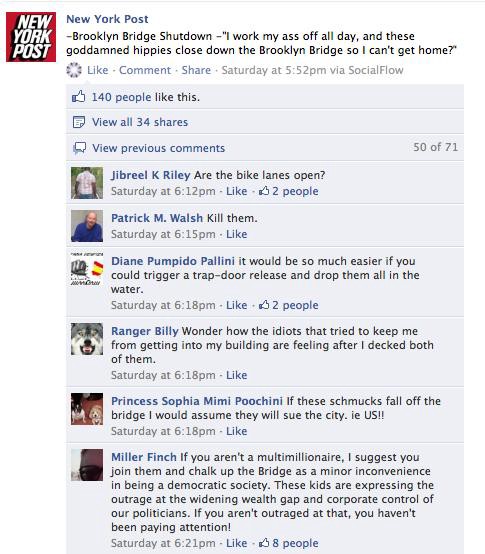The height and width of the screenshot is (554, 485).
Task: Expand View previous comments
Action: (x=159, y=148)
